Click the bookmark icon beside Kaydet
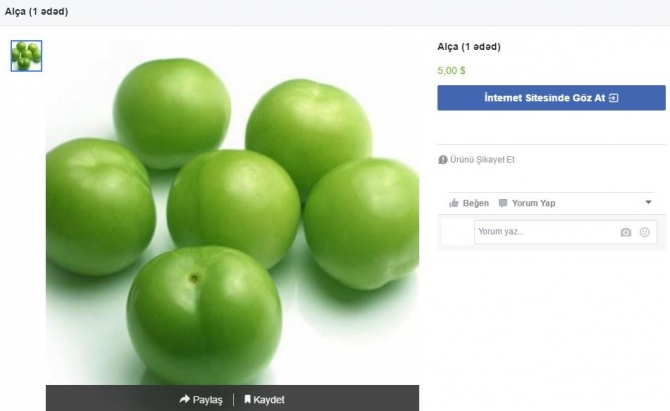Viewport: 670px width, 411px height. coord(247,399)
